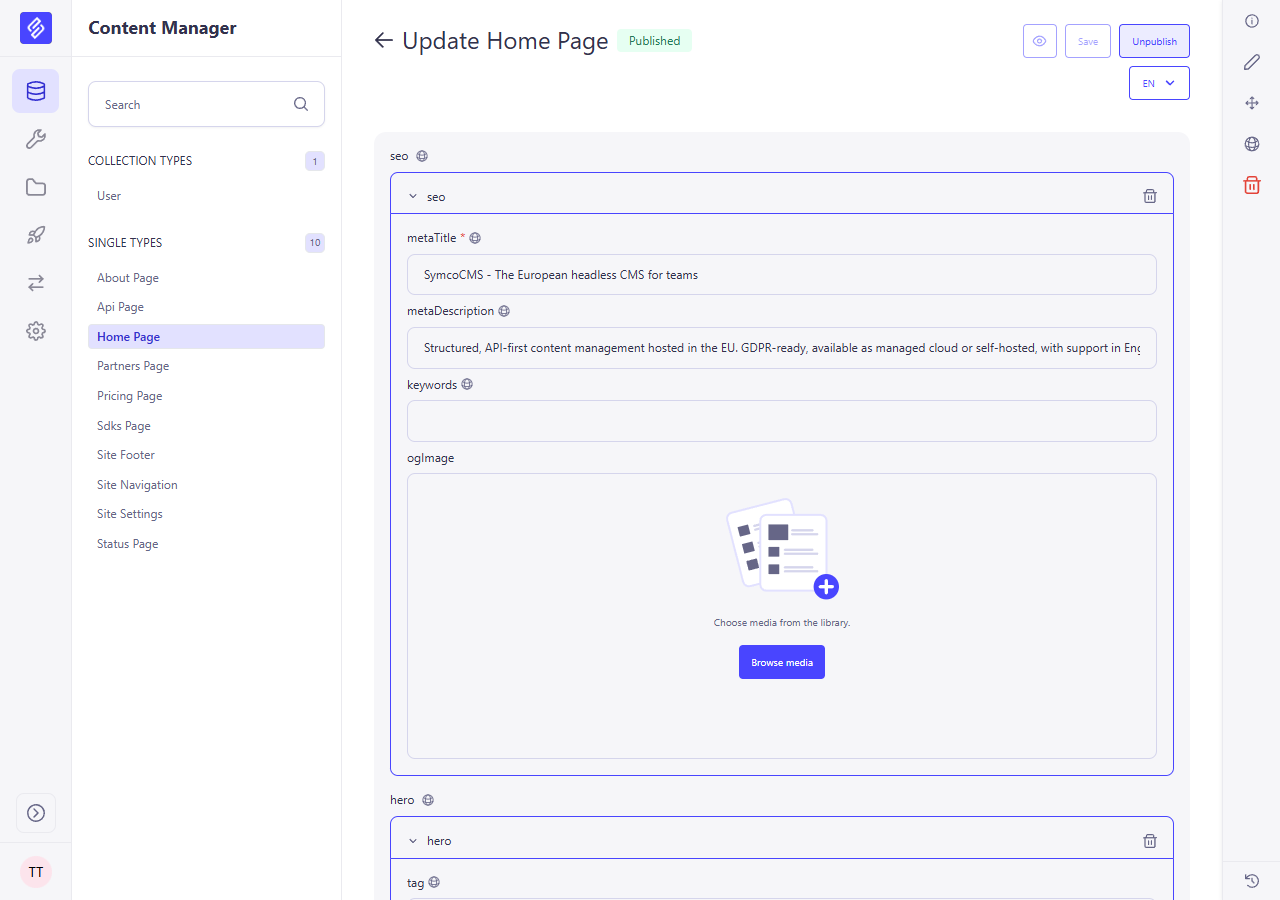The image size is (1280, 900).
Task: Click the Browse media button
Action: click(782, 662)
